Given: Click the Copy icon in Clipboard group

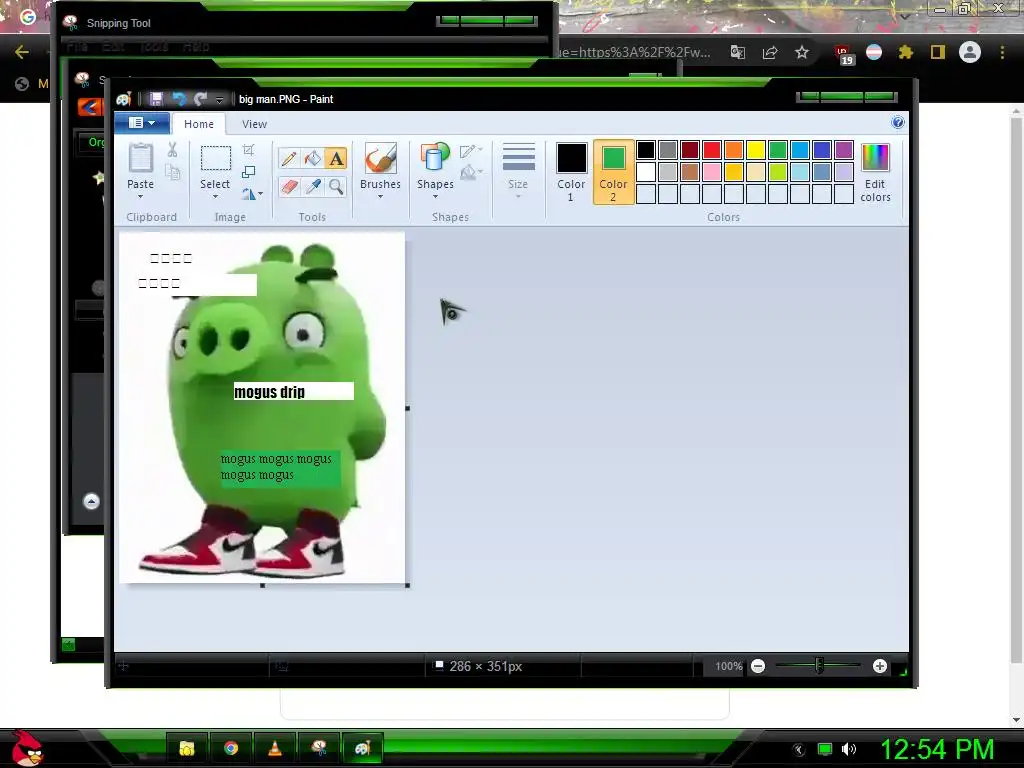Looking at the screenshot, I should click(x=172, y=172).
